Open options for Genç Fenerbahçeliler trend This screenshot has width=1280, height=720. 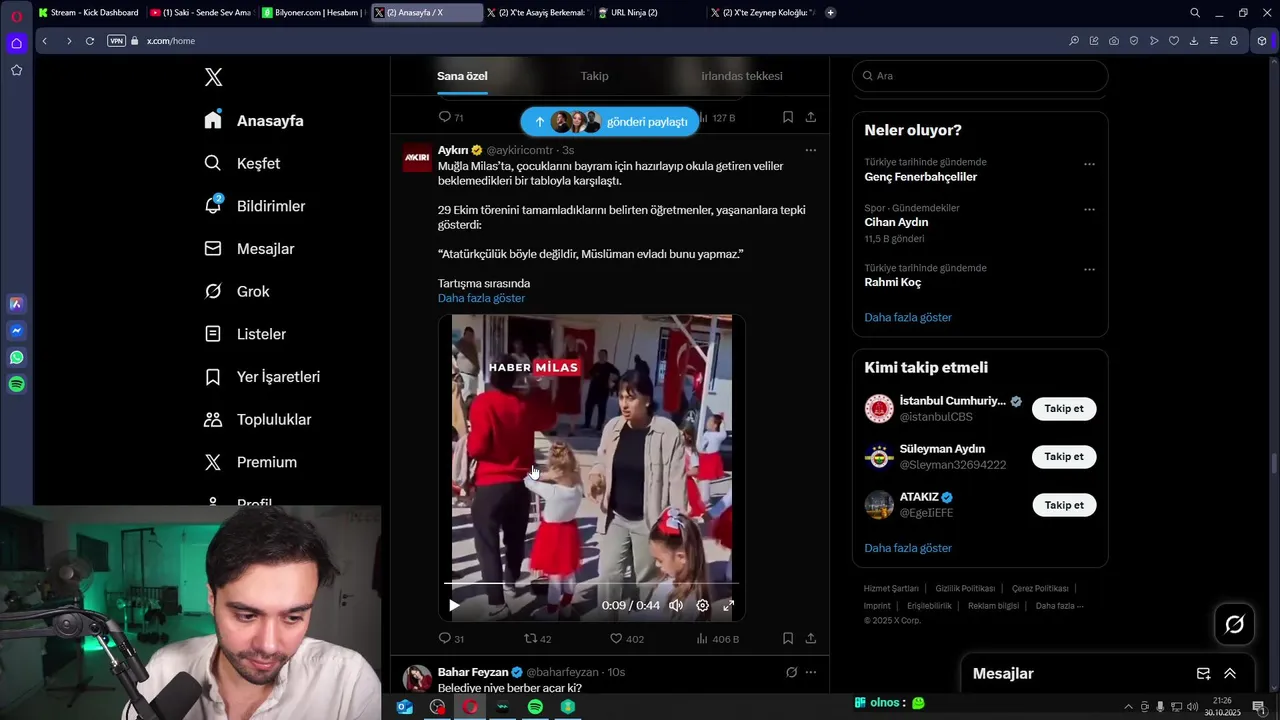pyautogui.click(x=1089, y=164)
